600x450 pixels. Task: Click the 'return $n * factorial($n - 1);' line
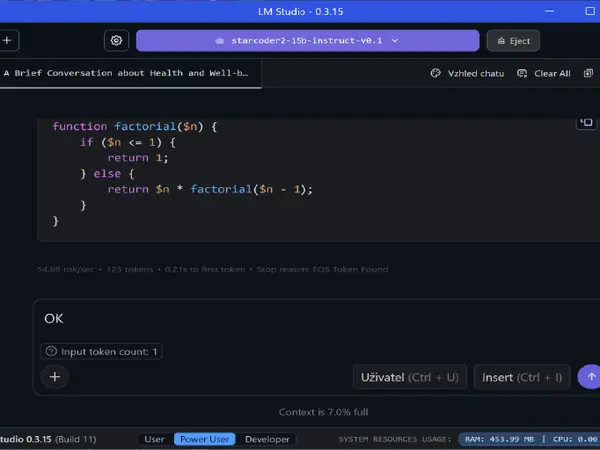(x=210, y=189)
